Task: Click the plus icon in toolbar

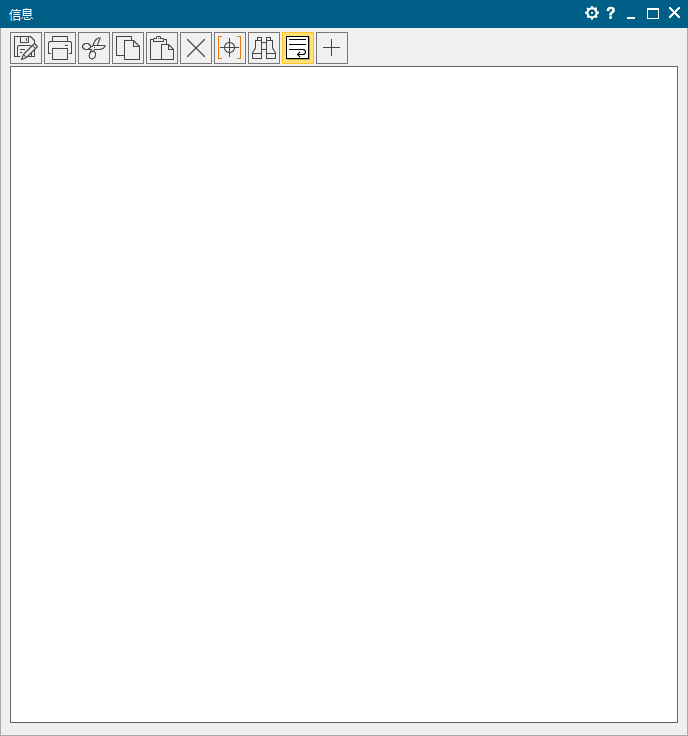Action: [x=332, y=48]
